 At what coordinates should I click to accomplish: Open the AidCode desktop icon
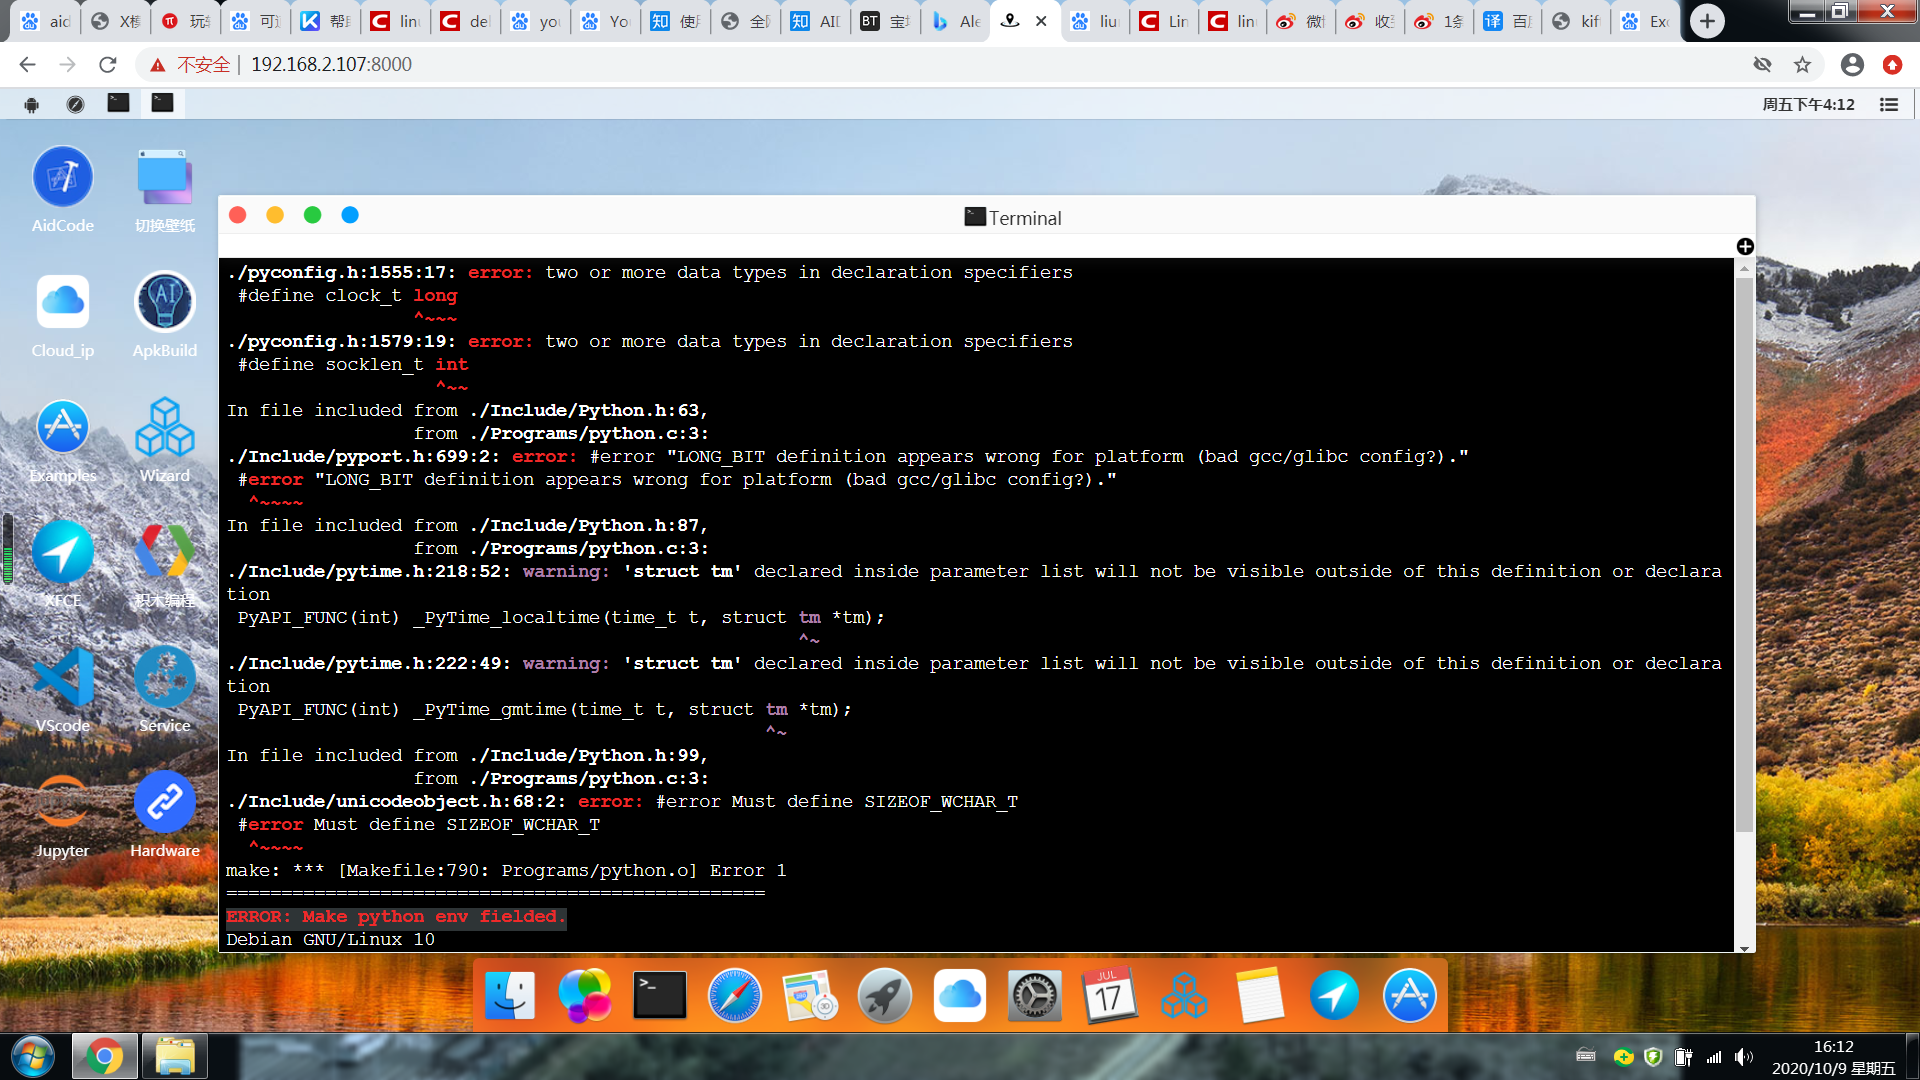pyautogui.click(x=63, y=178)
